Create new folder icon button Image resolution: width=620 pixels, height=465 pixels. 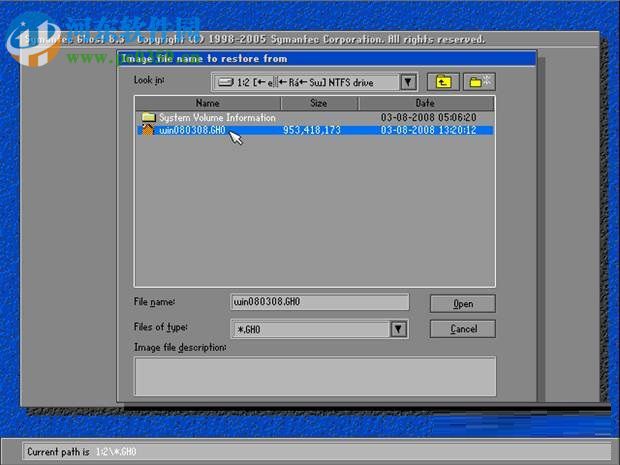tap(479, 82)
